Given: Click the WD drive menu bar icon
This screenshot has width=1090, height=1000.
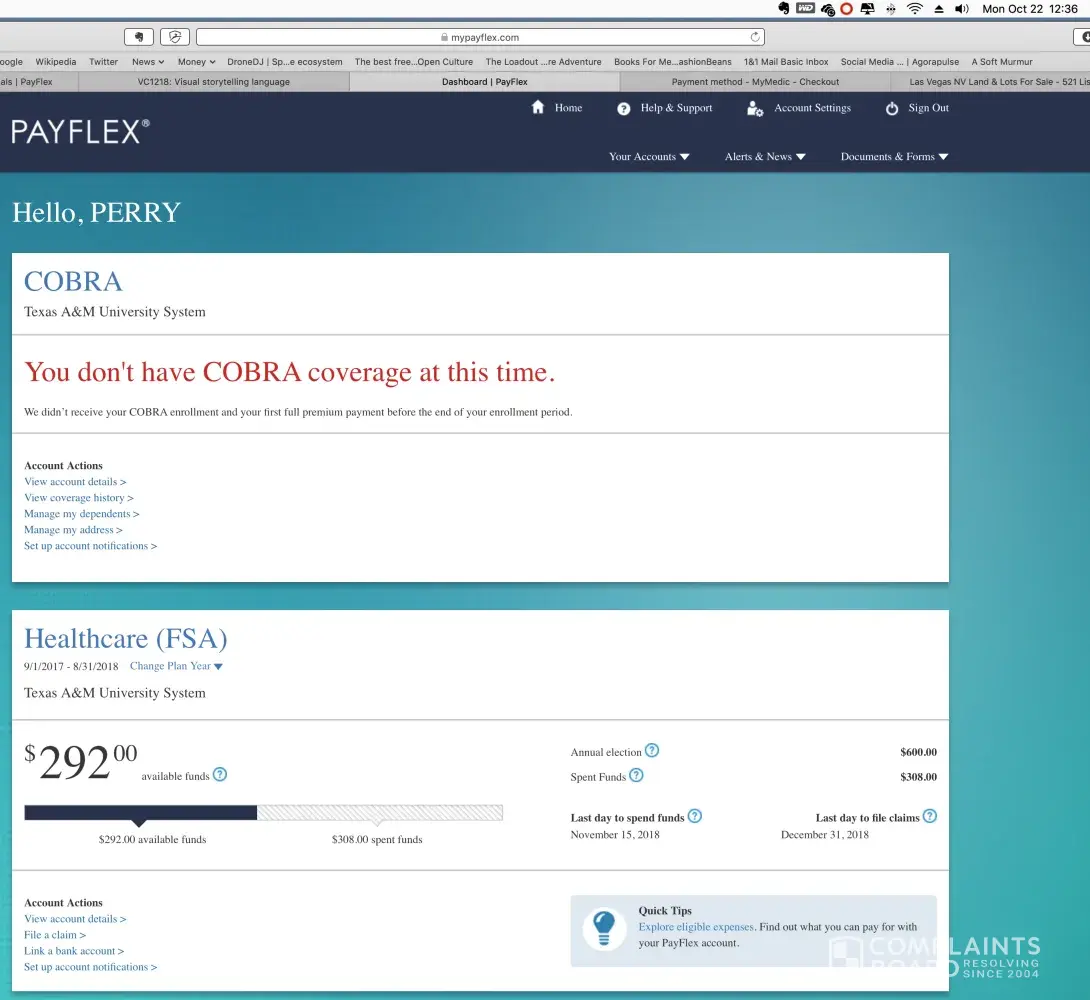Looking at the screenshot, I should click(805, 8).
